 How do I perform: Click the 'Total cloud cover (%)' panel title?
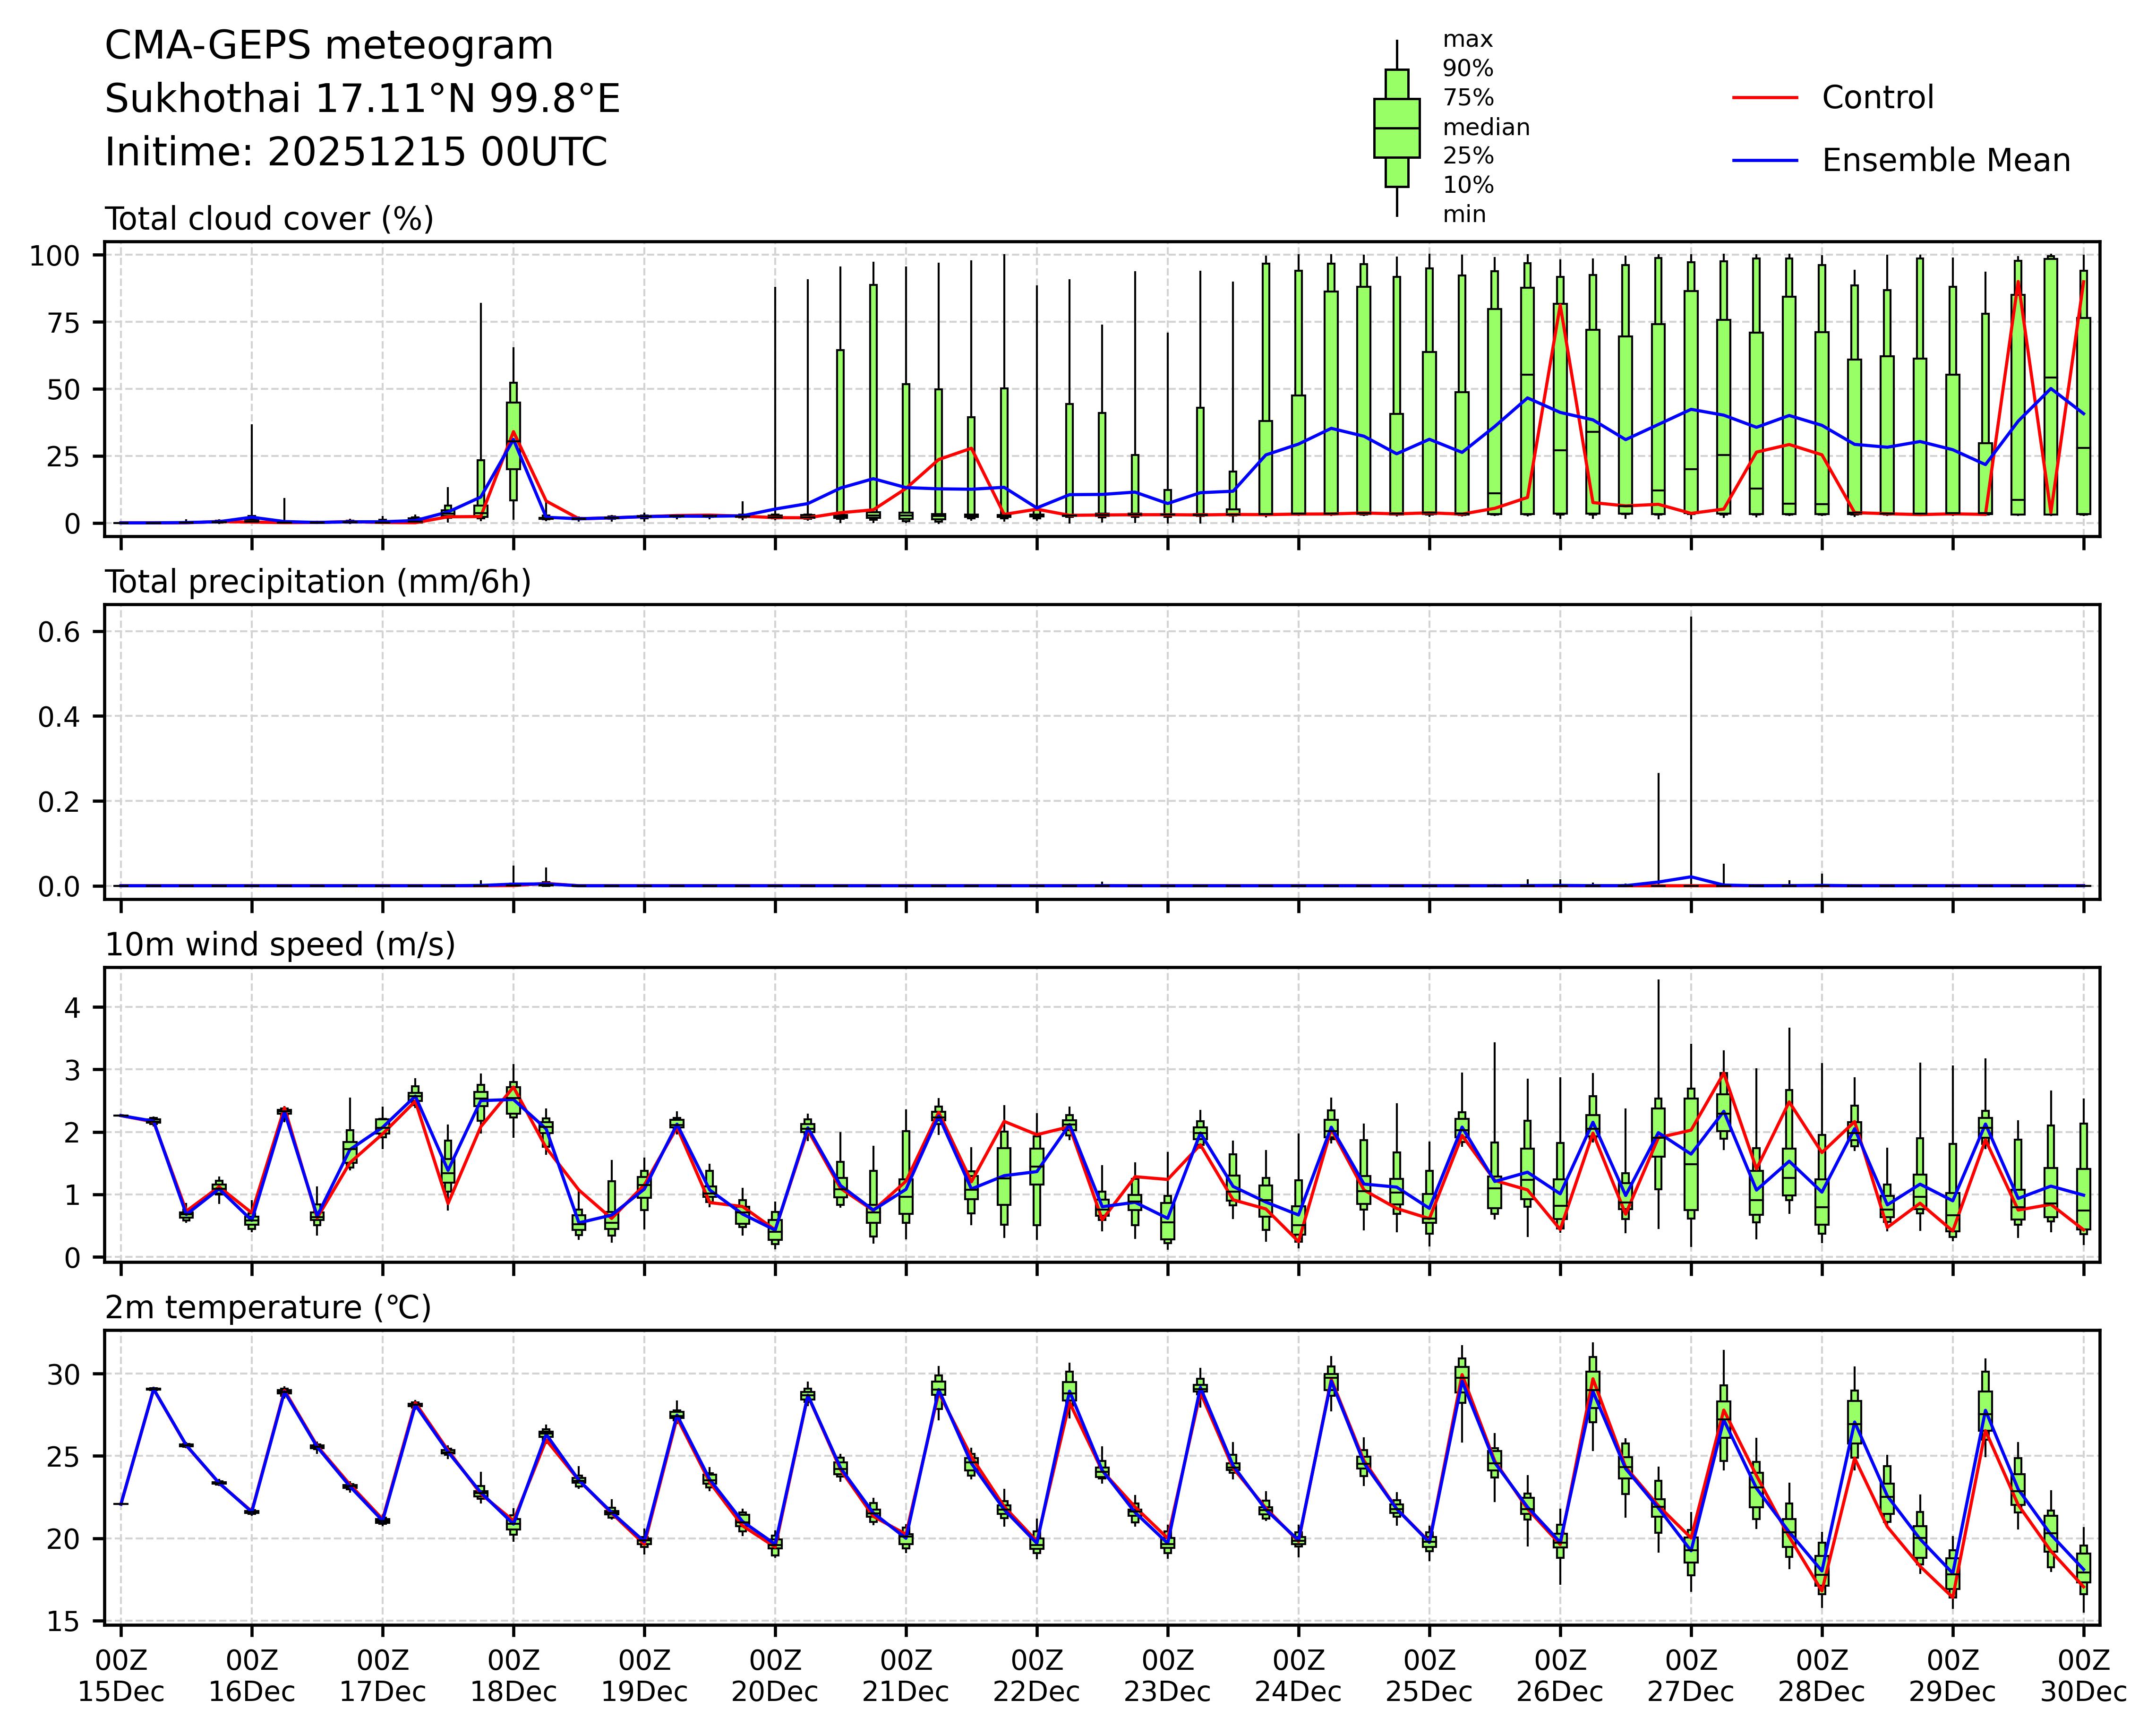pyautogui.click(x=269, y=219)
